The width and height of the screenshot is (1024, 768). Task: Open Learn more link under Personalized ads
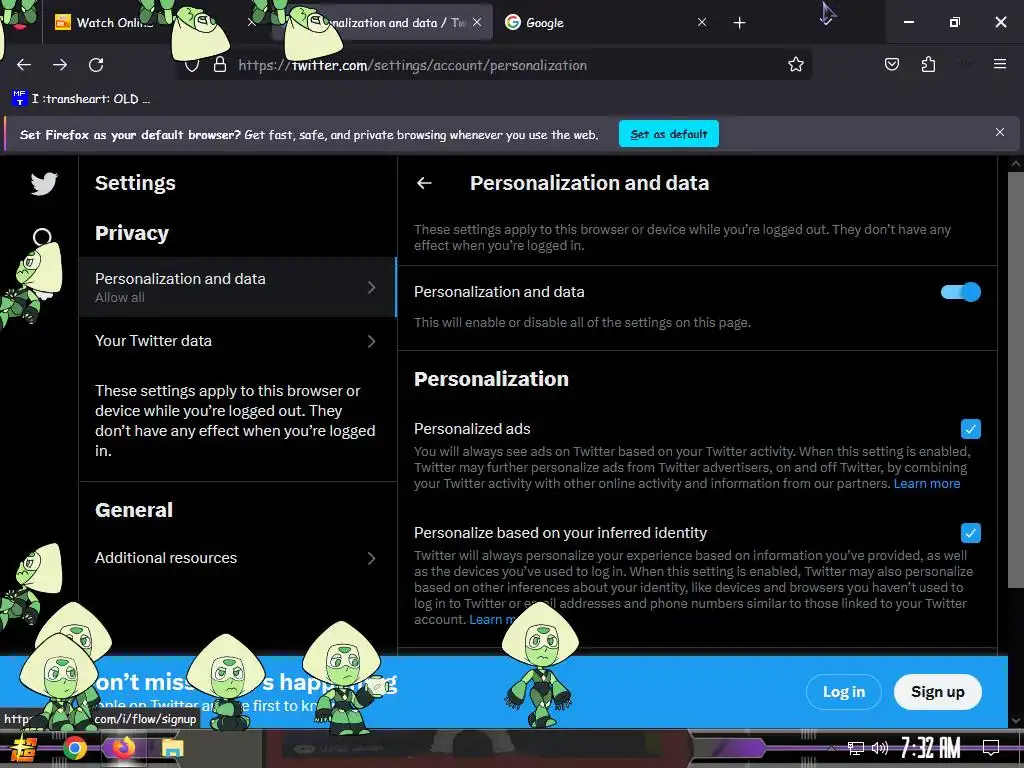click(x=927, y=484)
